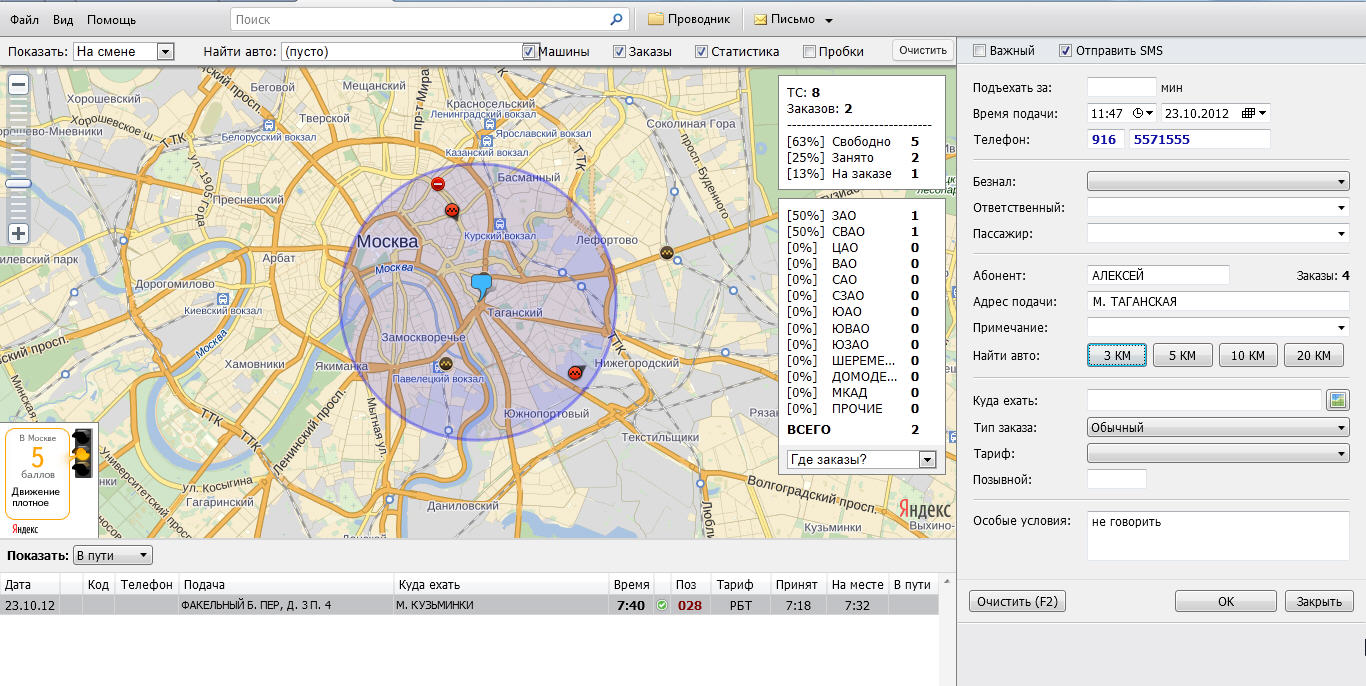Select order row 'ФАКЕЛЬНЫЙ Б. ПЕР, Д. 3 П. 4'
The height and width of the screenshot is (686, 1366).
pyautogui.click(x=469, y=605)
